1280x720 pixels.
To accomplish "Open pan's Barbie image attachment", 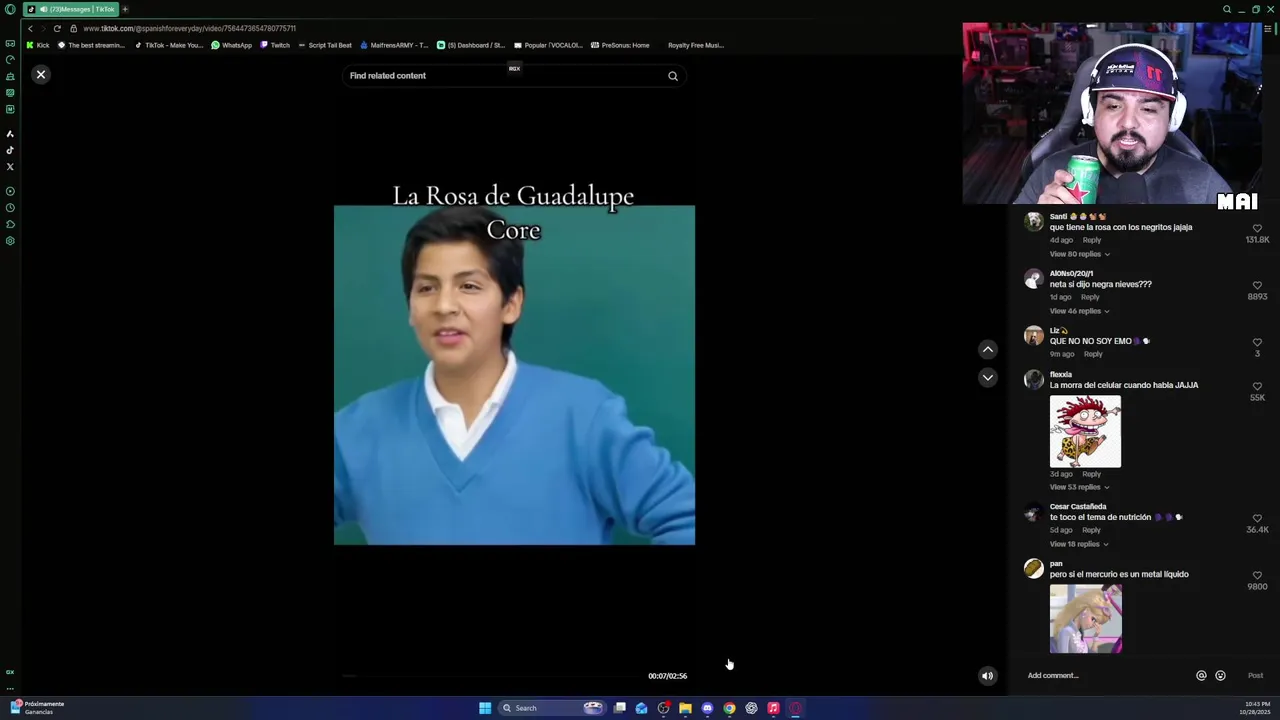I will (x=1085, y=619).
